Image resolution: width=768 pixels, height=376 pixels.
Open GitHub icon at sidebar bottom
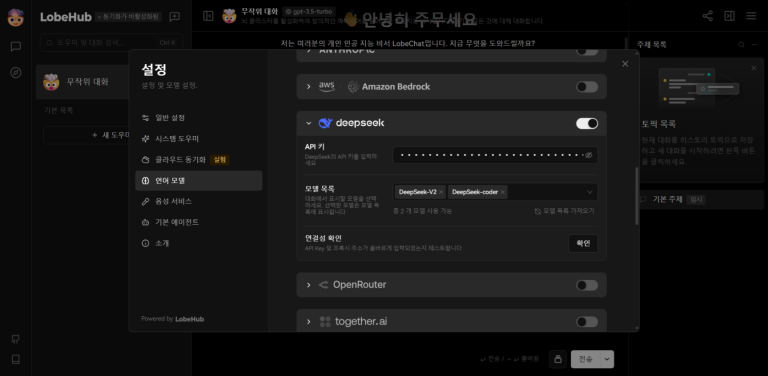point(16,339)
